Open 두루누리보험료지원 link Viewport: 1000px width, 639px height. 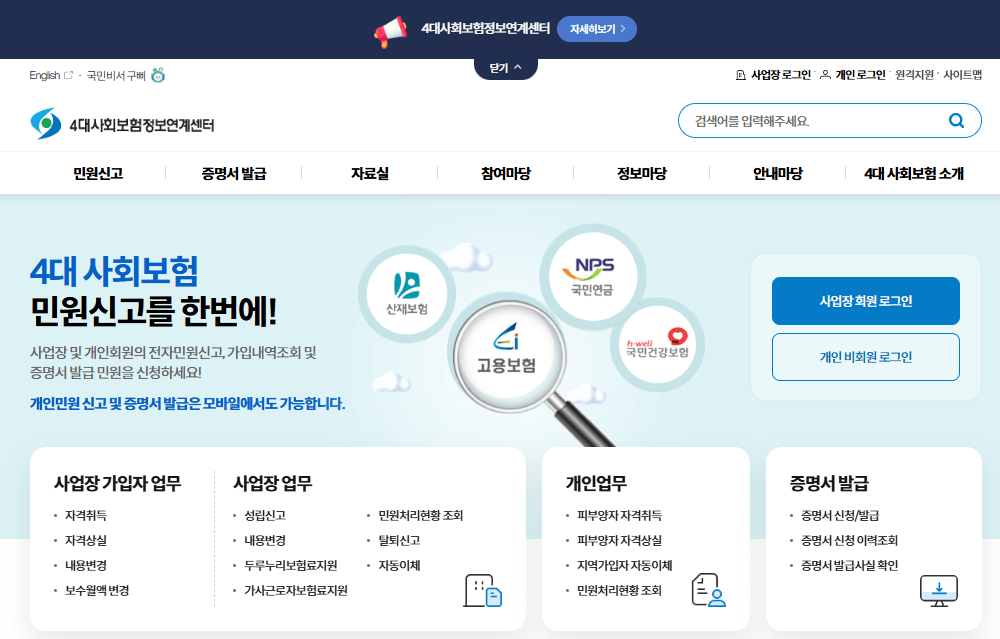click(x=291, y=565)
